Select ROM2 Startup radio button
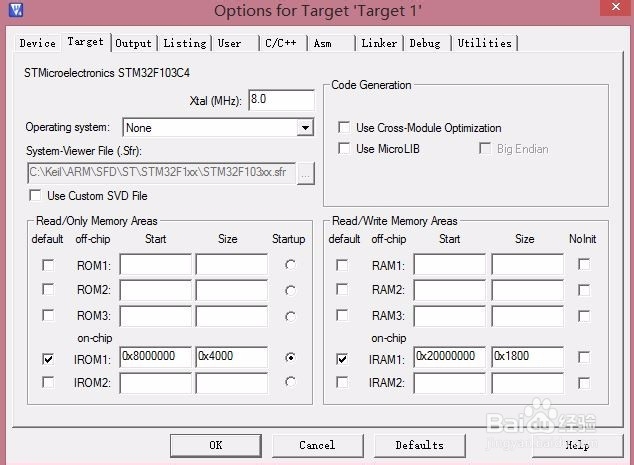This screenshot has height=465, width=634. point(290,290)
